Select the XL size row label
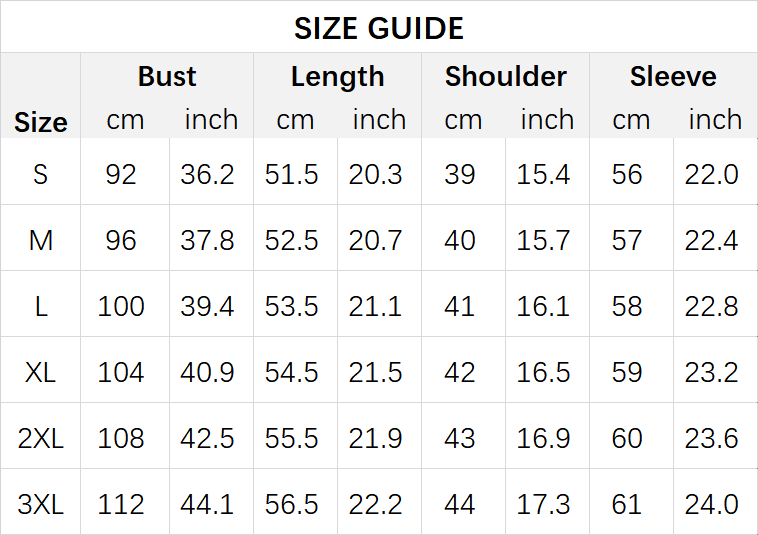 tap(41, 373)
